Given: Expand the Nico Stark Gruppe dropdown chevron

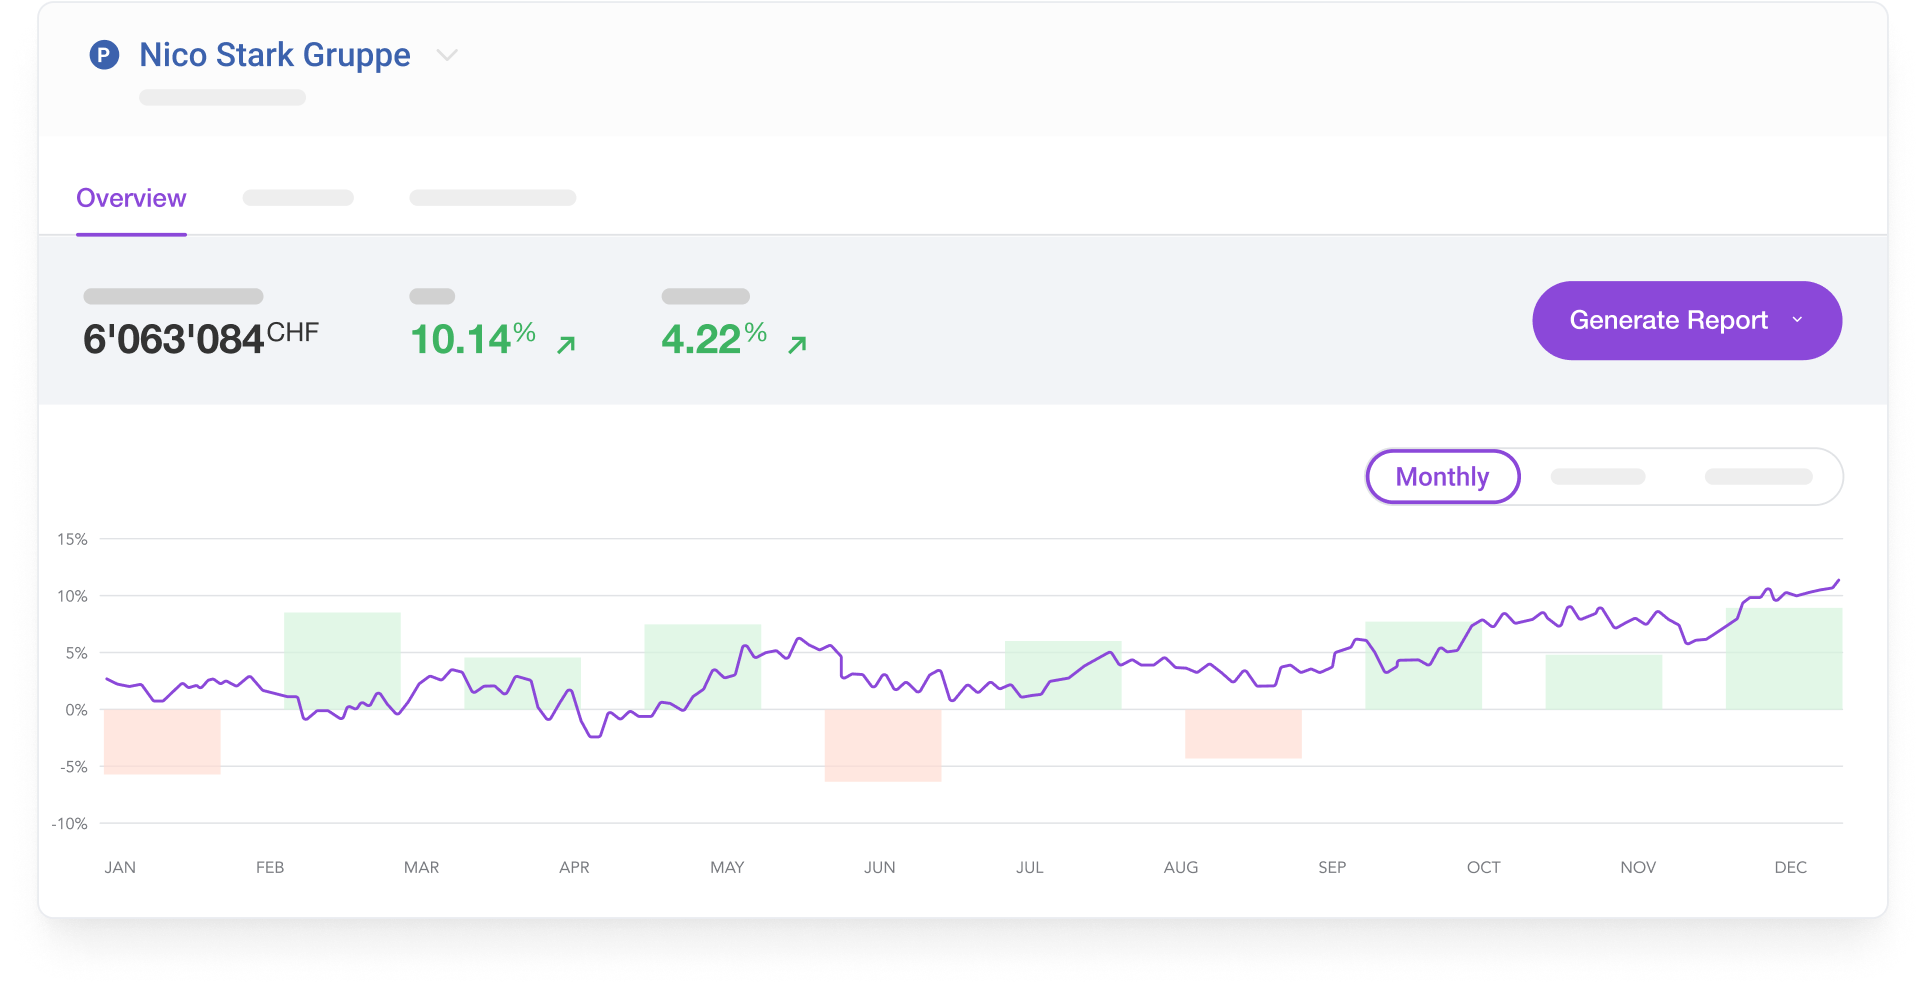Looking at the screenshot, I should [x=447, y=55].
